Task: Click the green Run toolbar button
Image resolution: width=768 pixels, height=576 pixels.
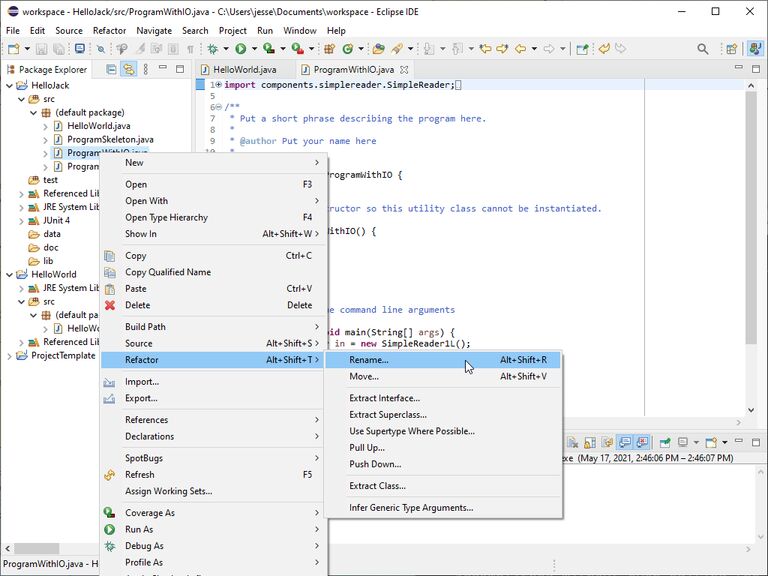Action: (x=240, y=48)
